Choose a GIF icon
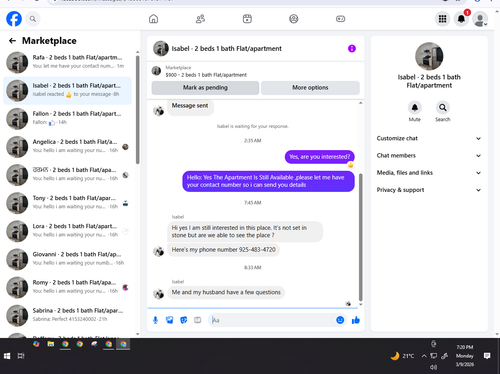Image resolution: width=500 pixels, height=374 pixels. [198, 320]
